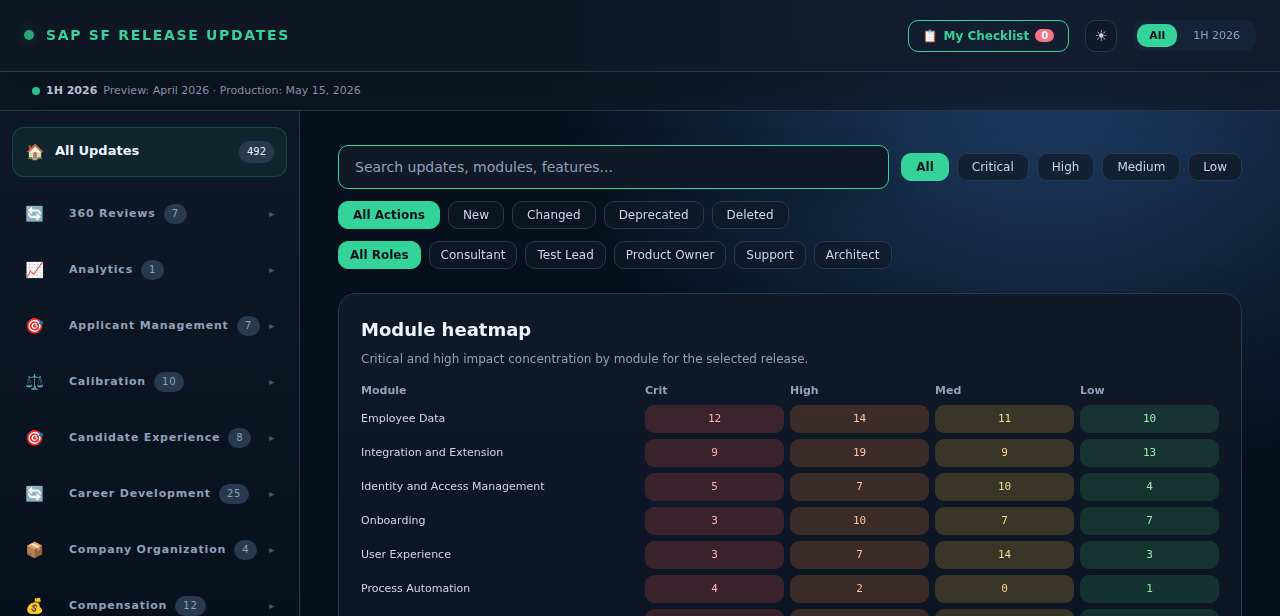Filter by Architect role
Viewport: 1280px width, 616px height.
point(853,255)
